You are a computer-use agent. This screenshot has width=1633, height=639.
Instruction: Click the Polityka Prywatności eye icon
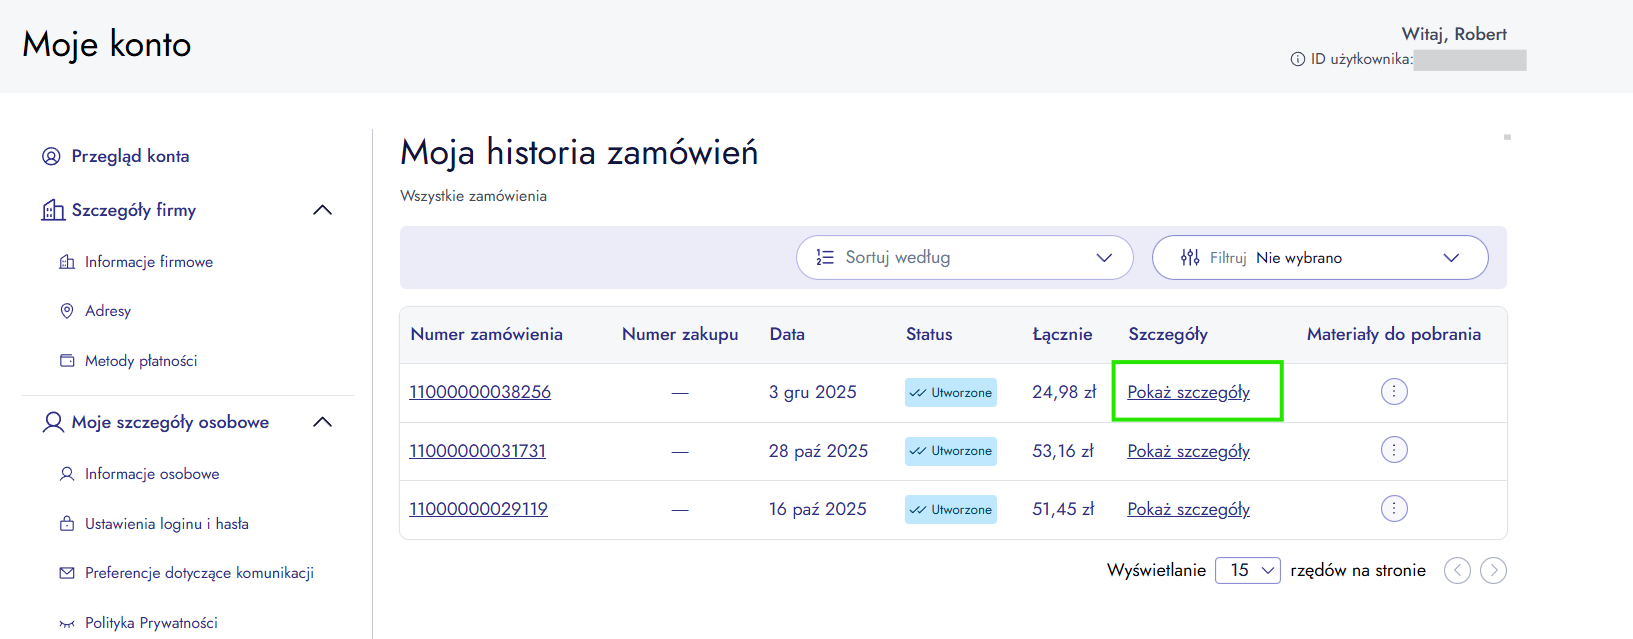click(x=67, y=624)
